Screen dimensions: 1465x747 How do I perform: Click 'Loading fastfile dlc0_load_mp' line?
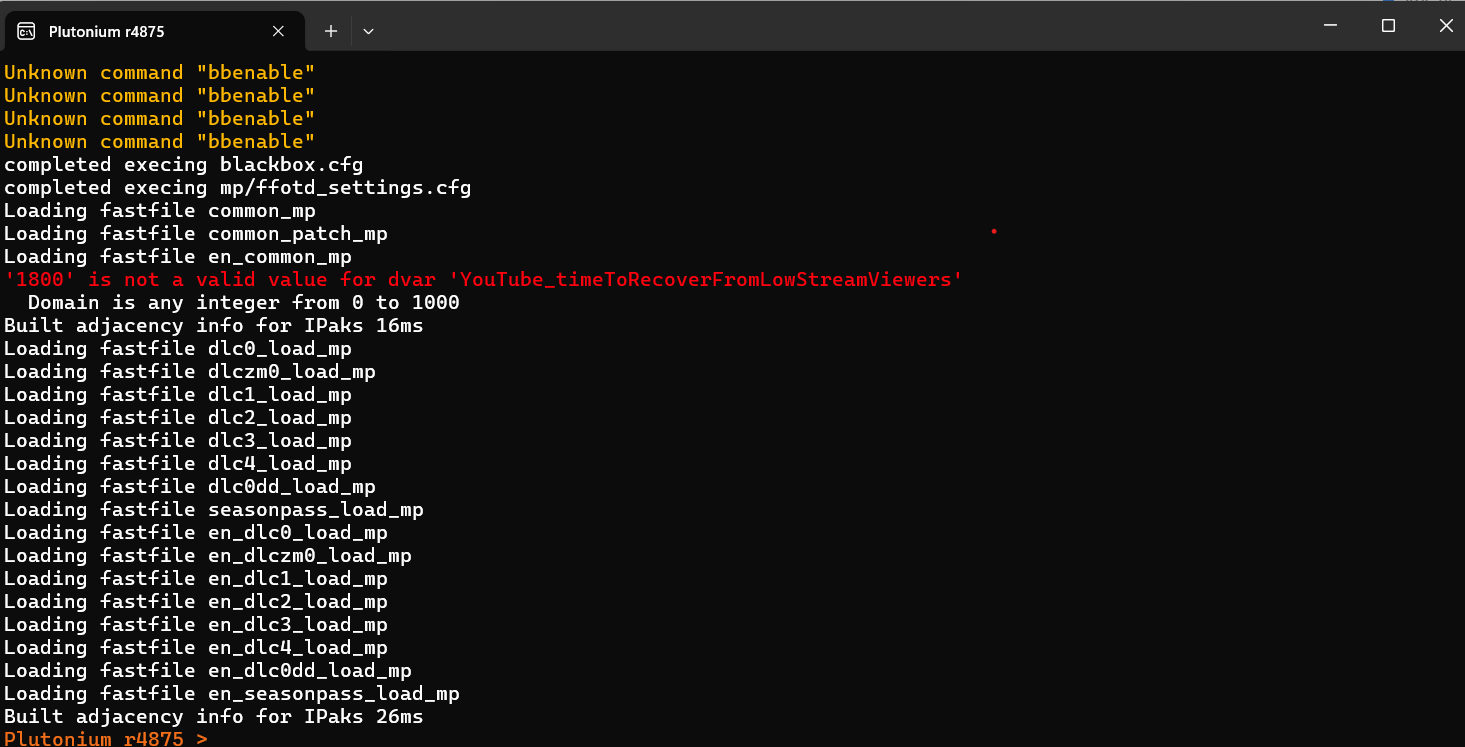tap(178, 348)
